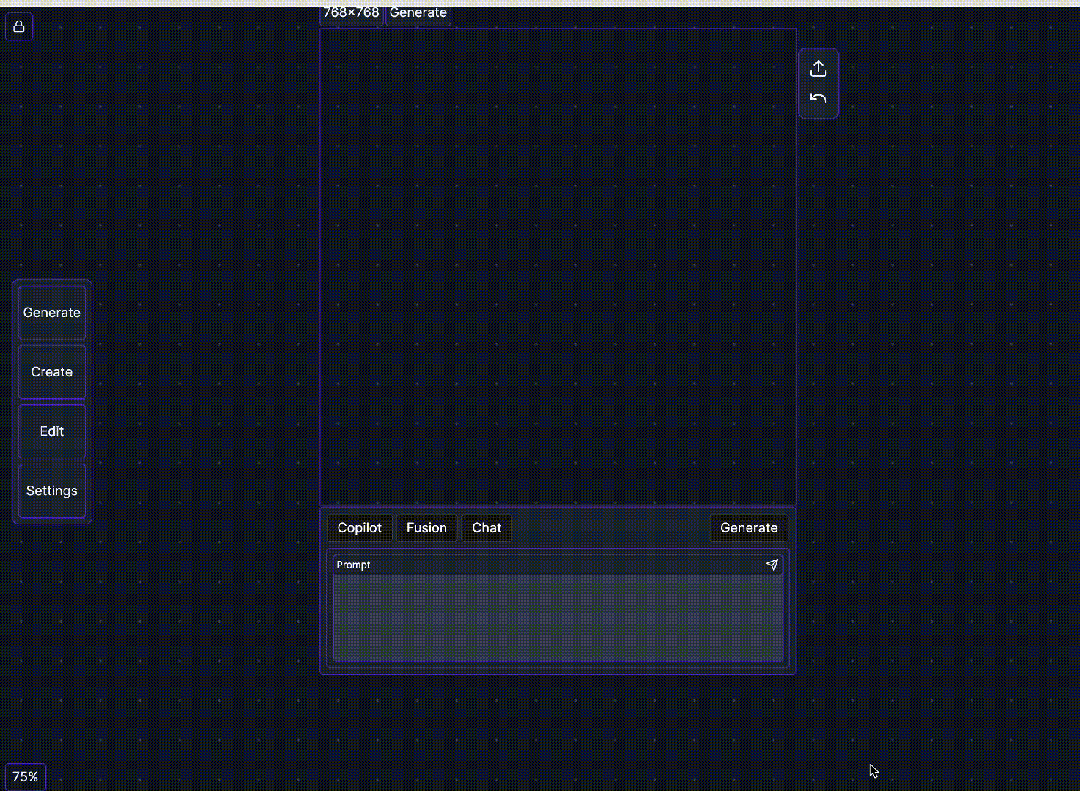Switch to the Chat tab

point(486,528)
